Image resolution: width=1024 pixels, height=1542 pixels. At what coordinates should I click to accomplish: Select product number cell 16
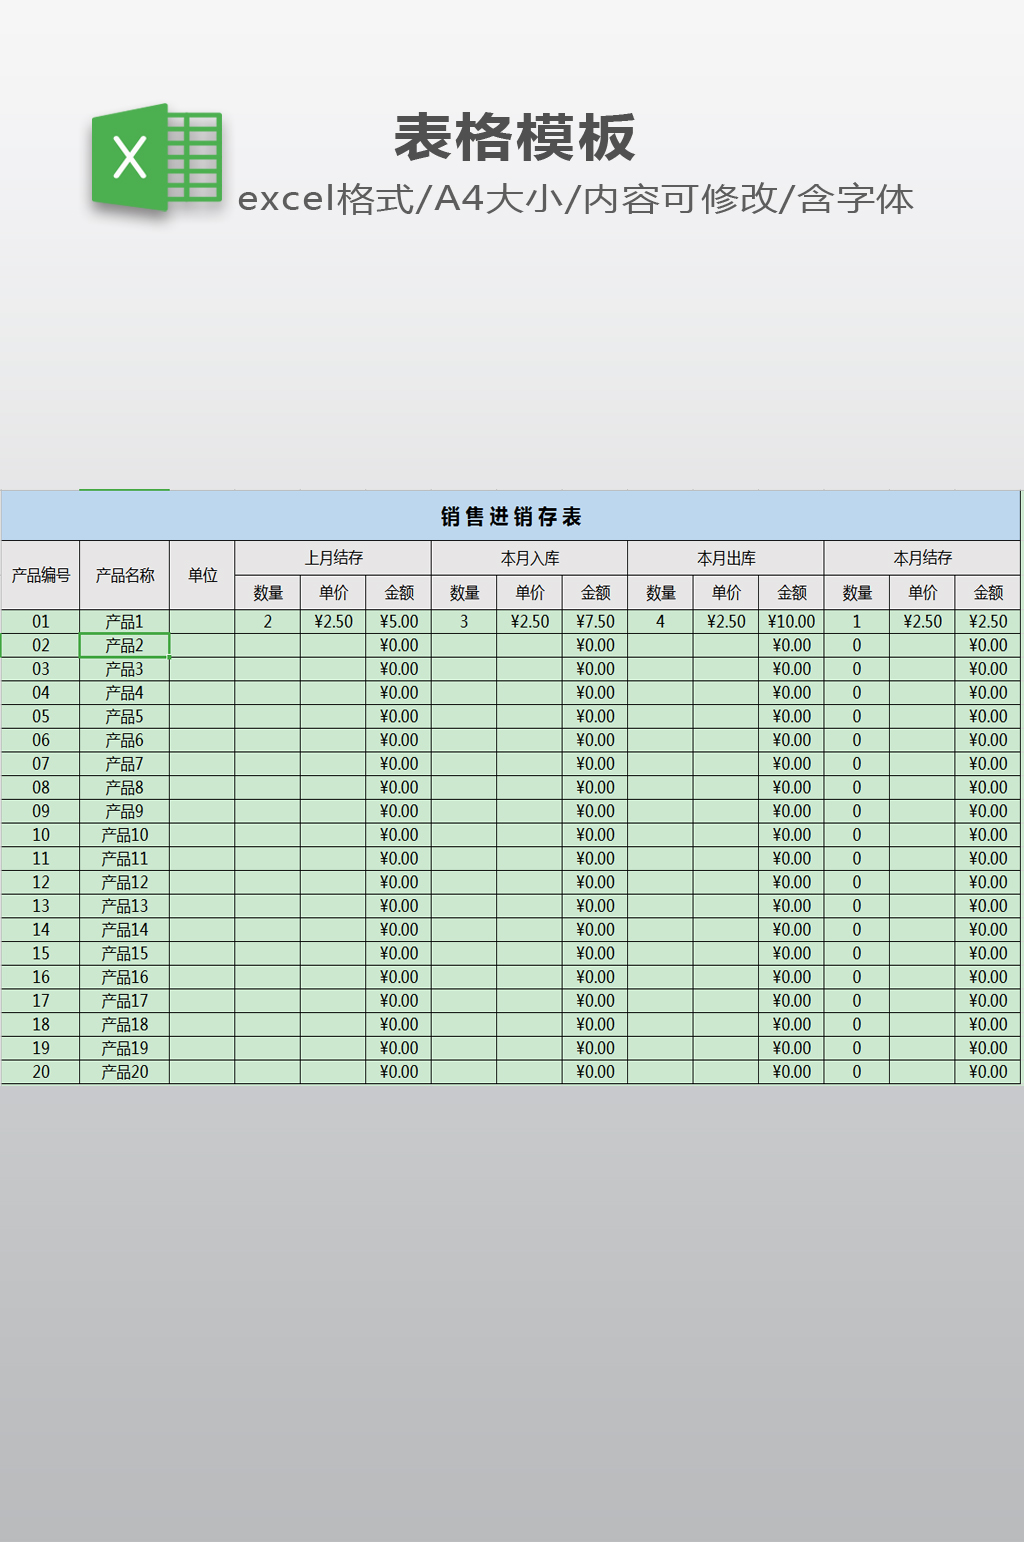pos(41,978)
